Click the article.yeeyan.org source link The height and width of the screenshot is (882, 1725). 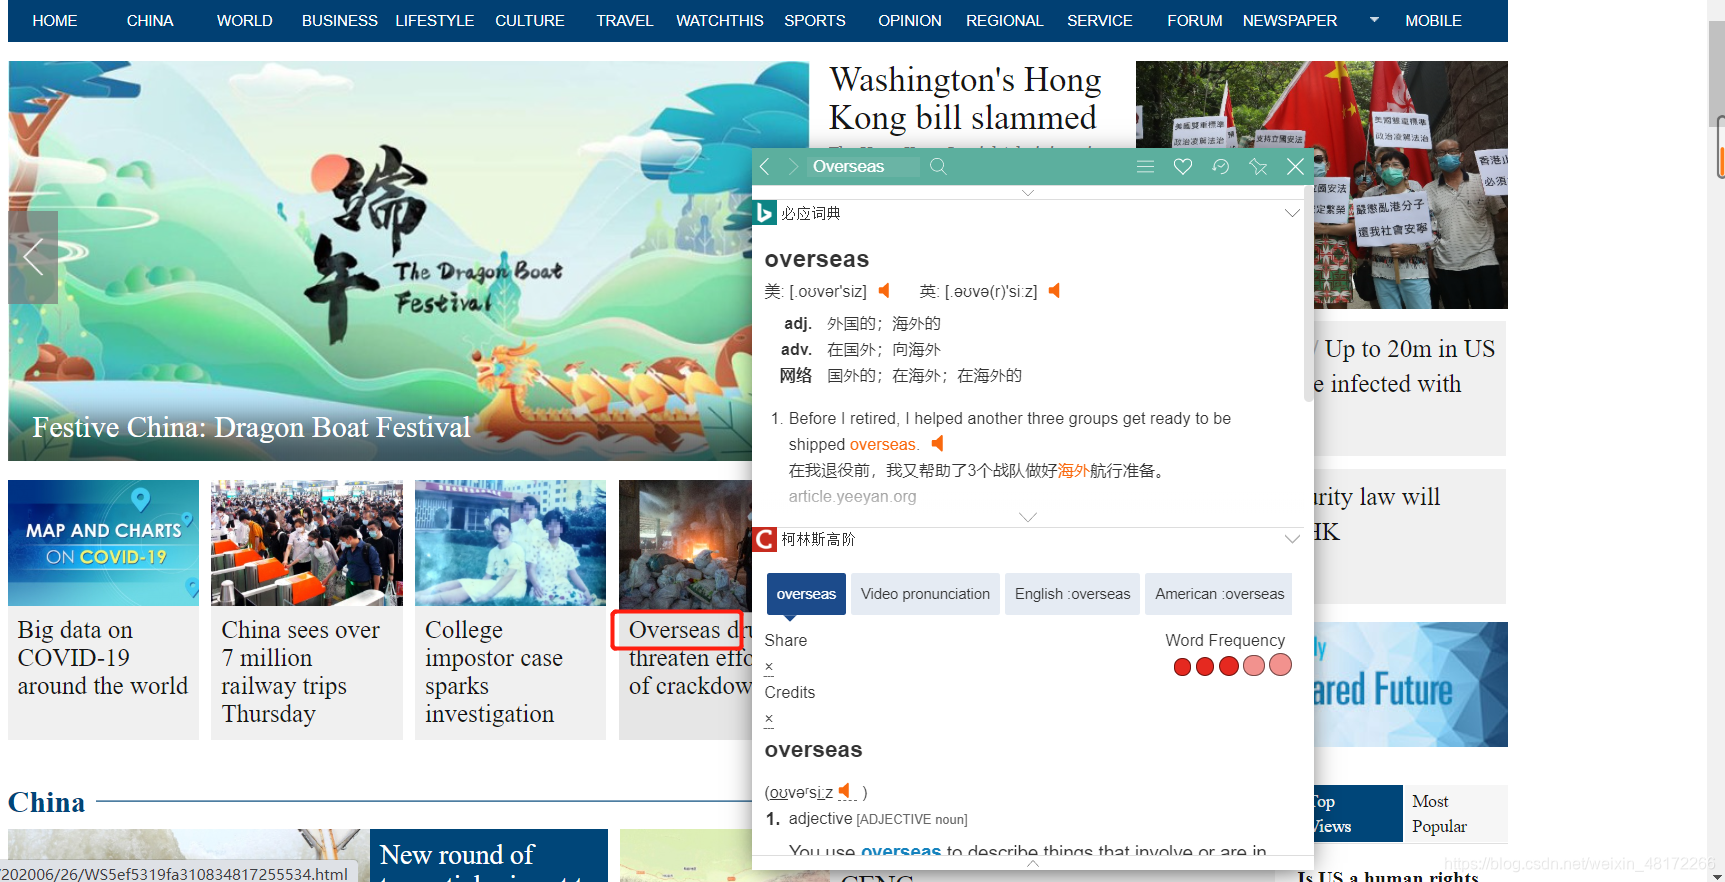coord(852,496)
